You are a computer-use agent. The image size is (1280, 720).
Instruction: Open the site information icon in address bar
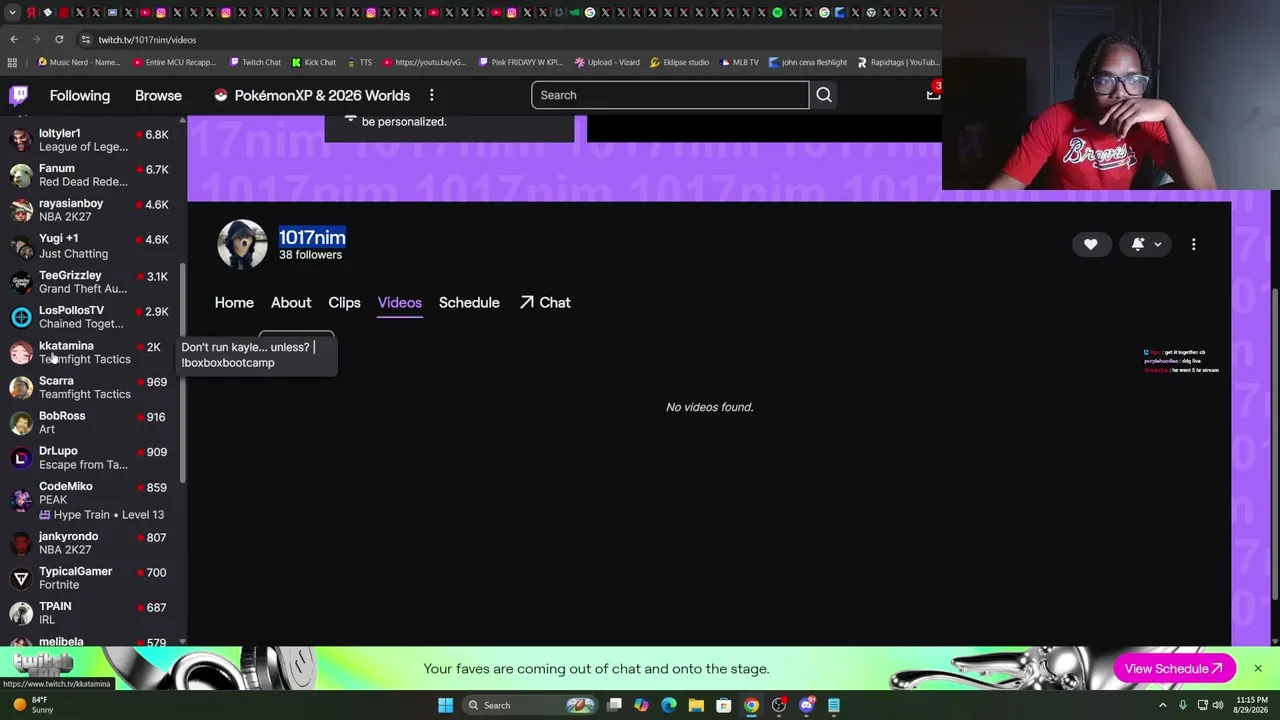[x=86, y=40]
